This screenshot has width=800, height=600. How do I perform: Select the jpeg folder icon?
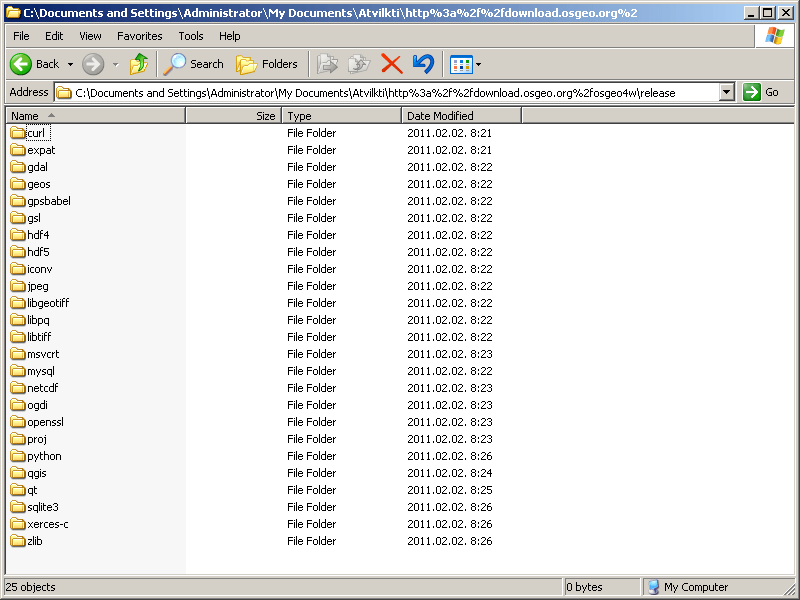point(17,286)
